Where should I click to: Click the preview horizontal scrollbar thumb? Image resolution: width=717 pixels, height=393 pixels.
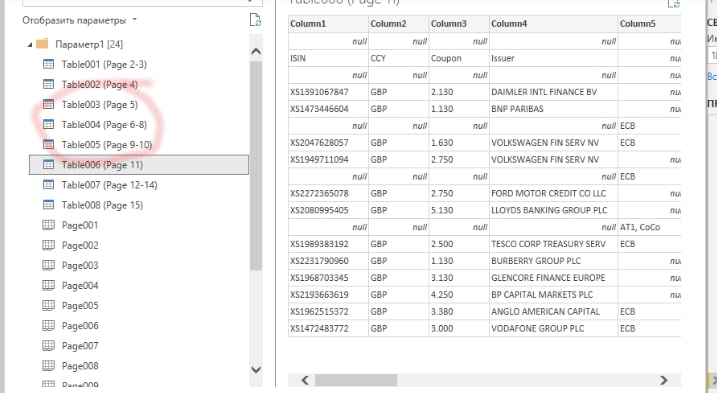point(356,380)
